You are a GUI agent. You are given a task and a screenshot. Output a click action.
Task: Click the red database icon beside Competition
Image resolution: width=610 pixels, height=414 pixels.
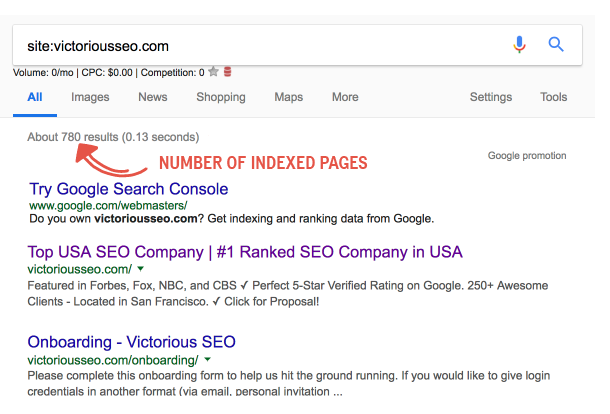227,72
